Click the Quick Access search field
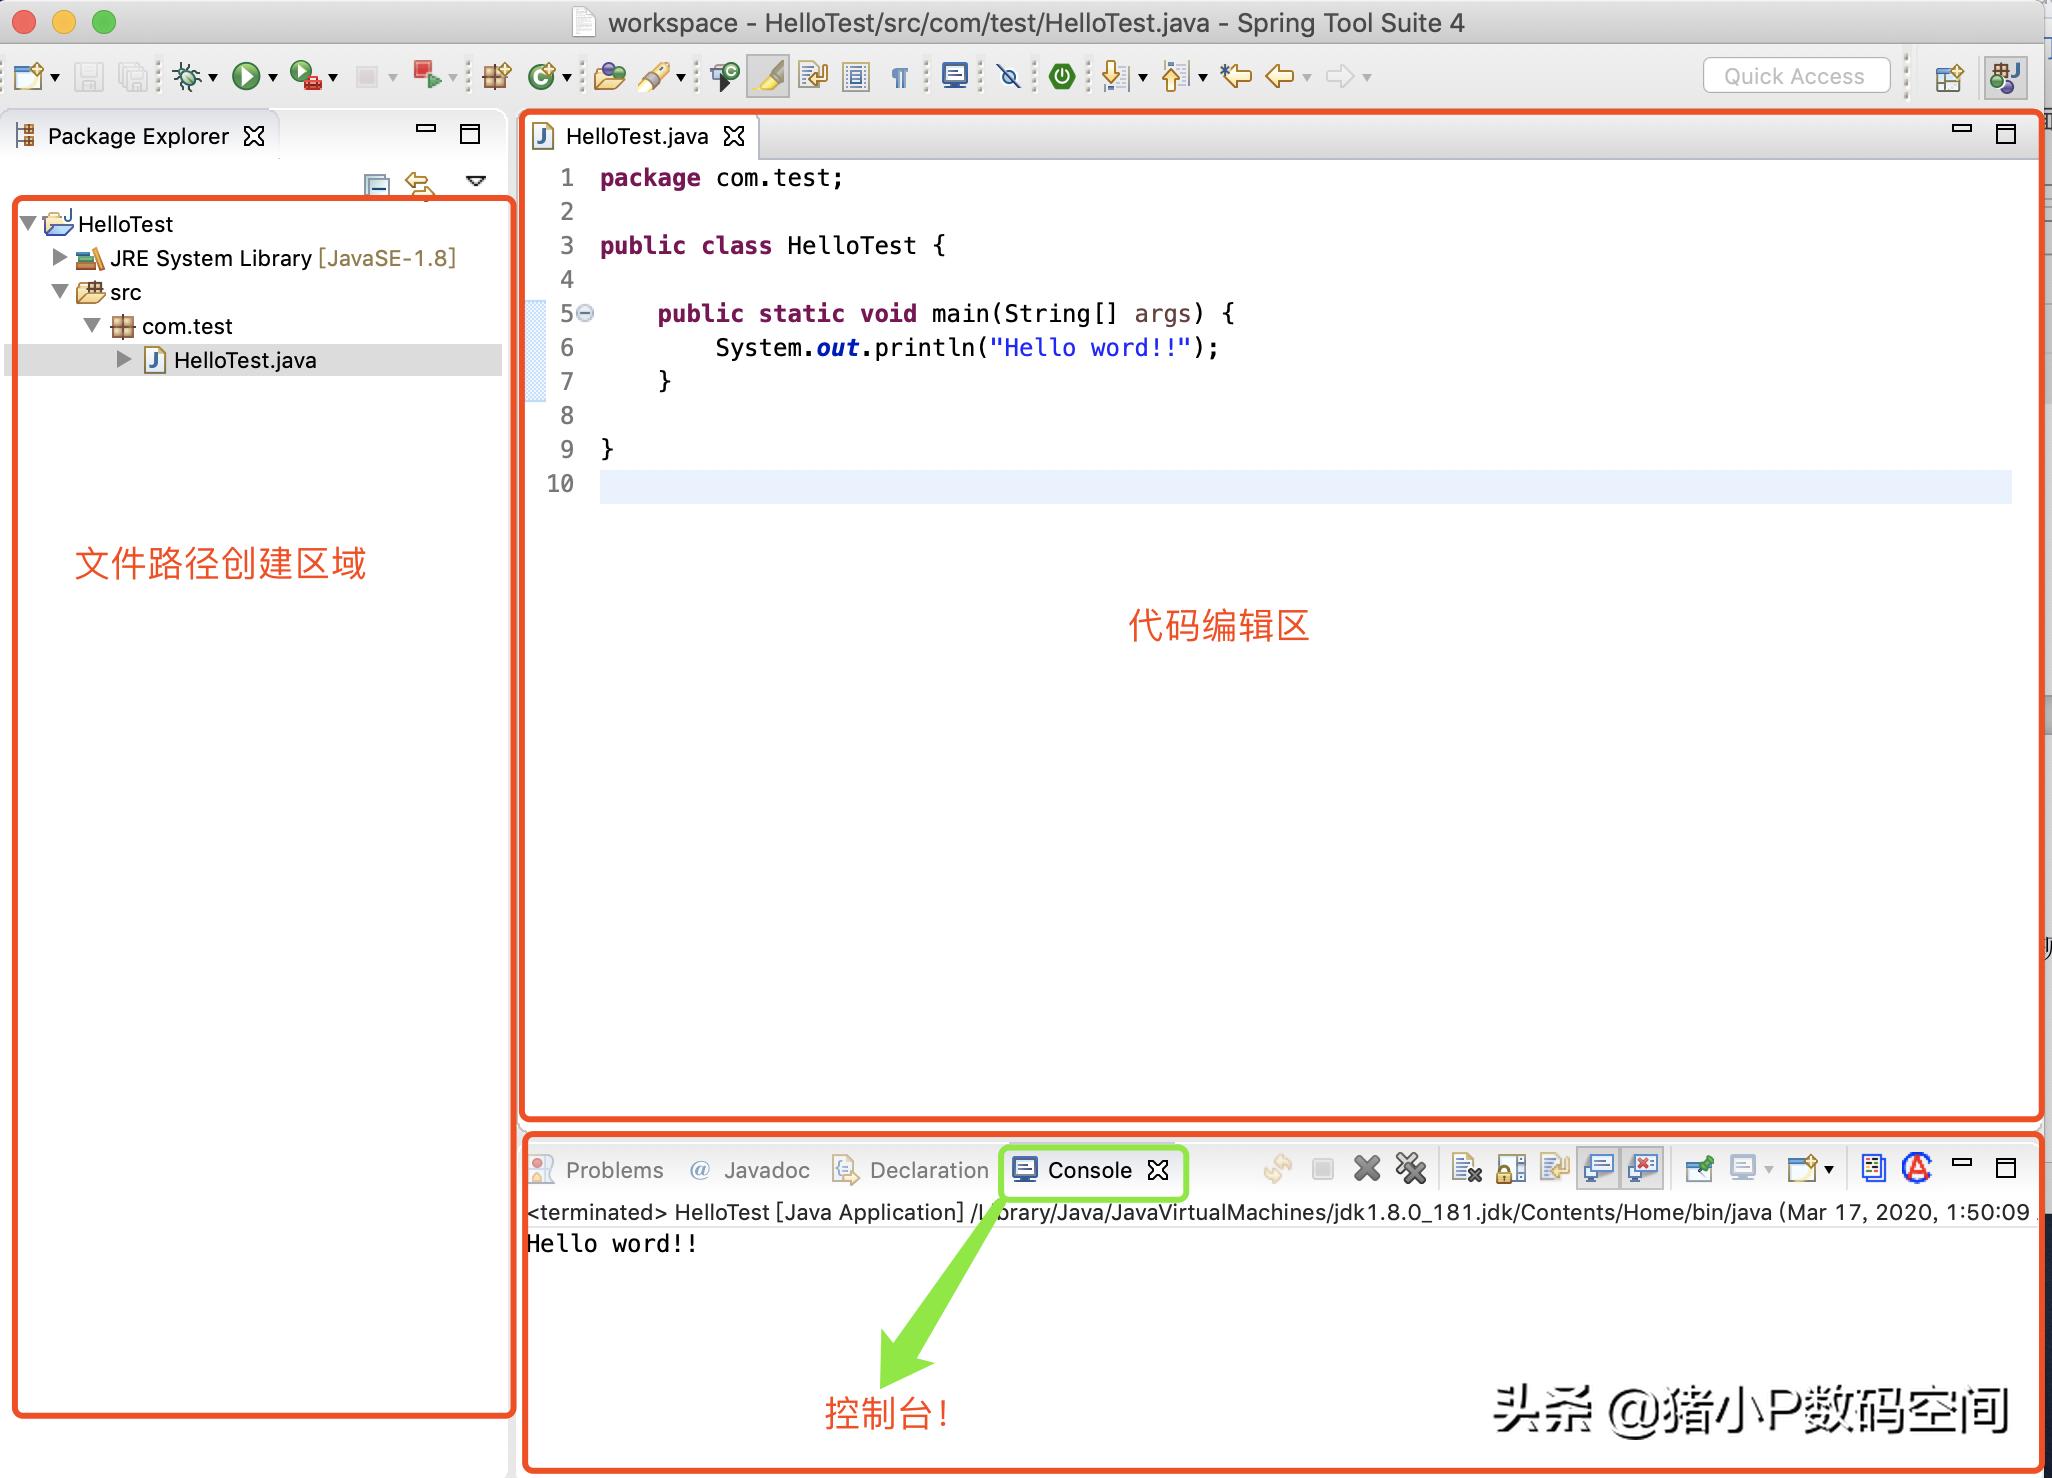The width and height of the screenshot is (2052, 1478). [1795, 76]
